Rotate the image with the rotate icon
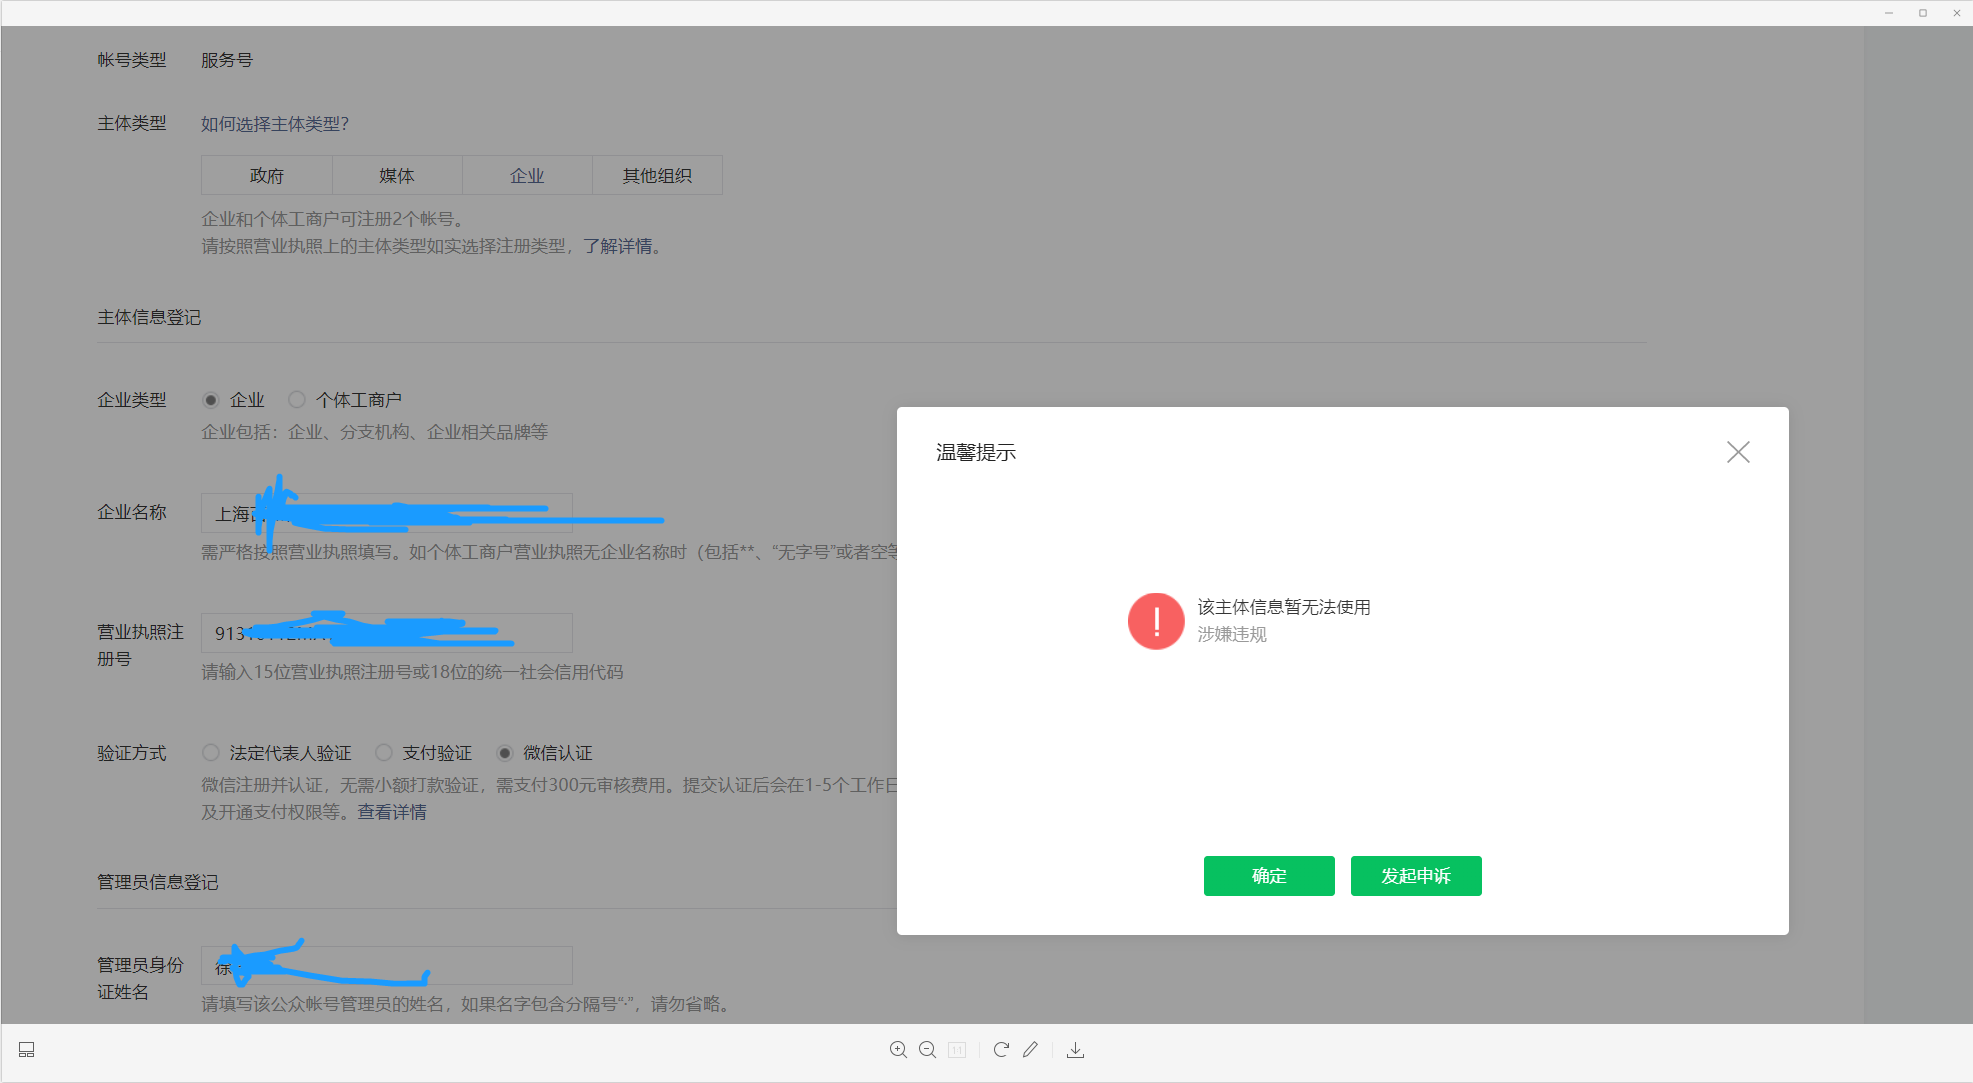 coord(1001,1049)
